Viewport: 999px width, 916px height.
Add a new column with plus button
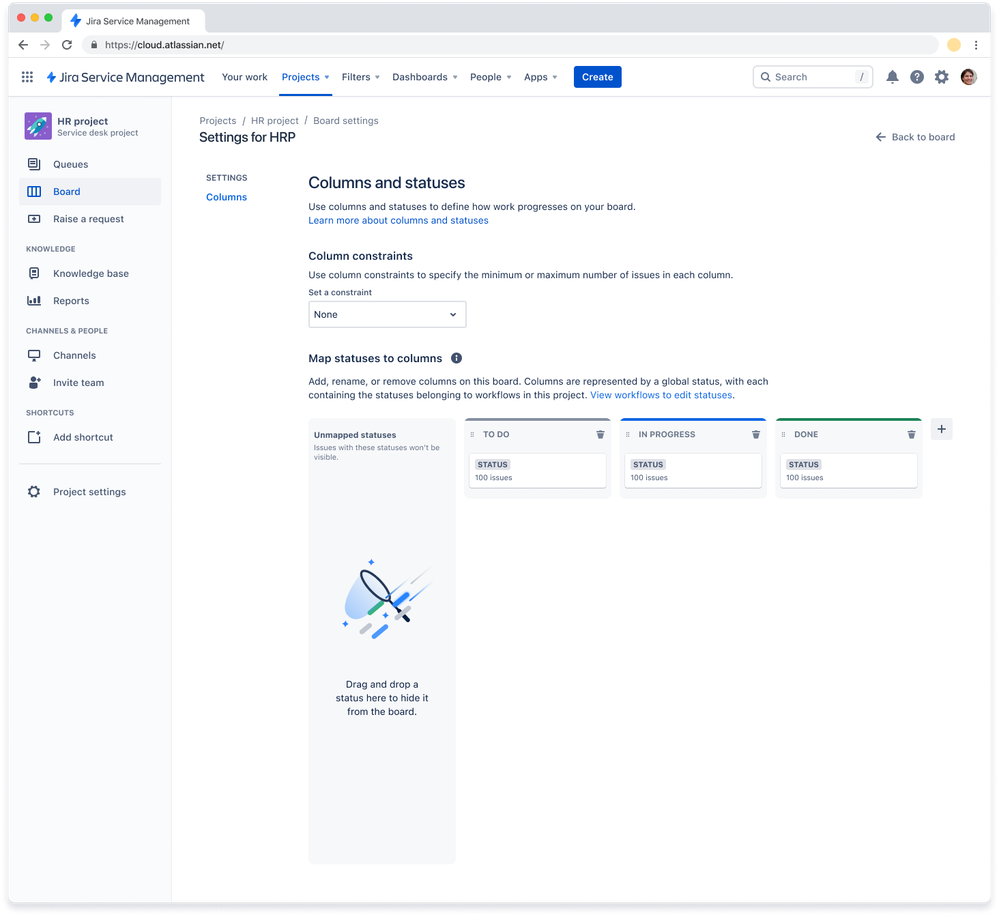click(942, 429)
